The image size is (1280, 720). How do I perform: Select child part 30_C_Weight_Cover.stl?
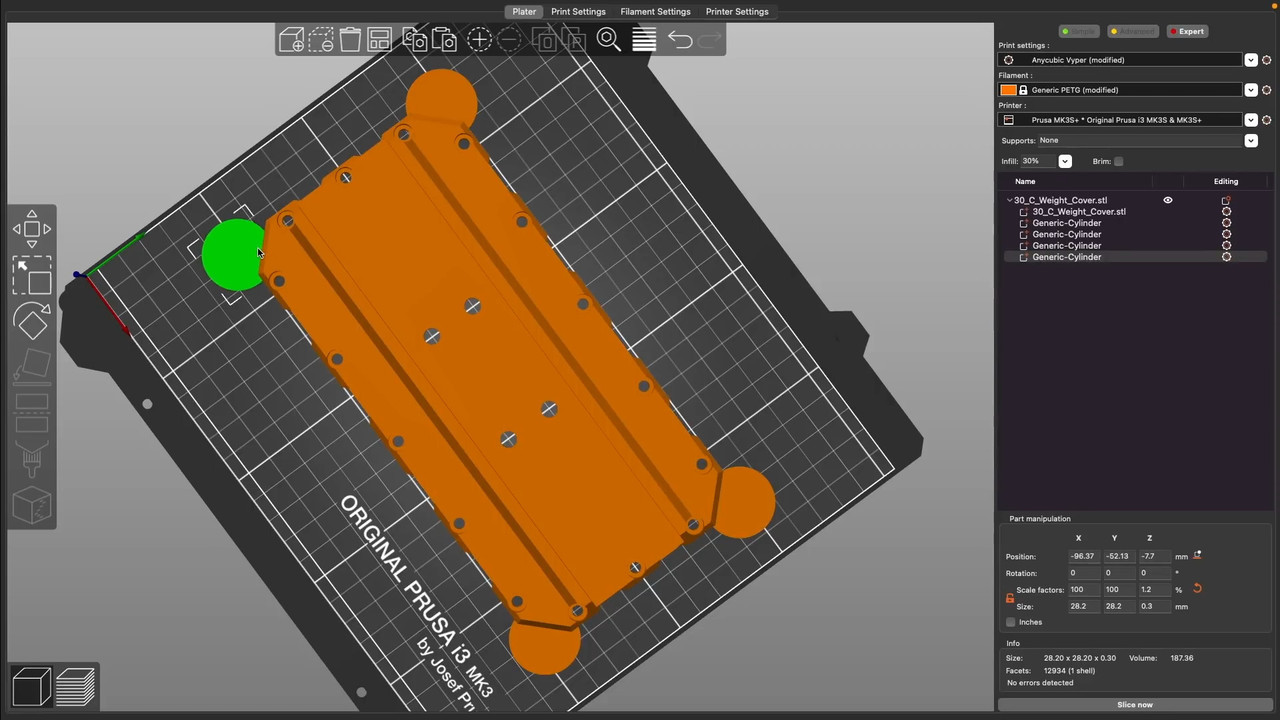click(x=1079, y=212)
